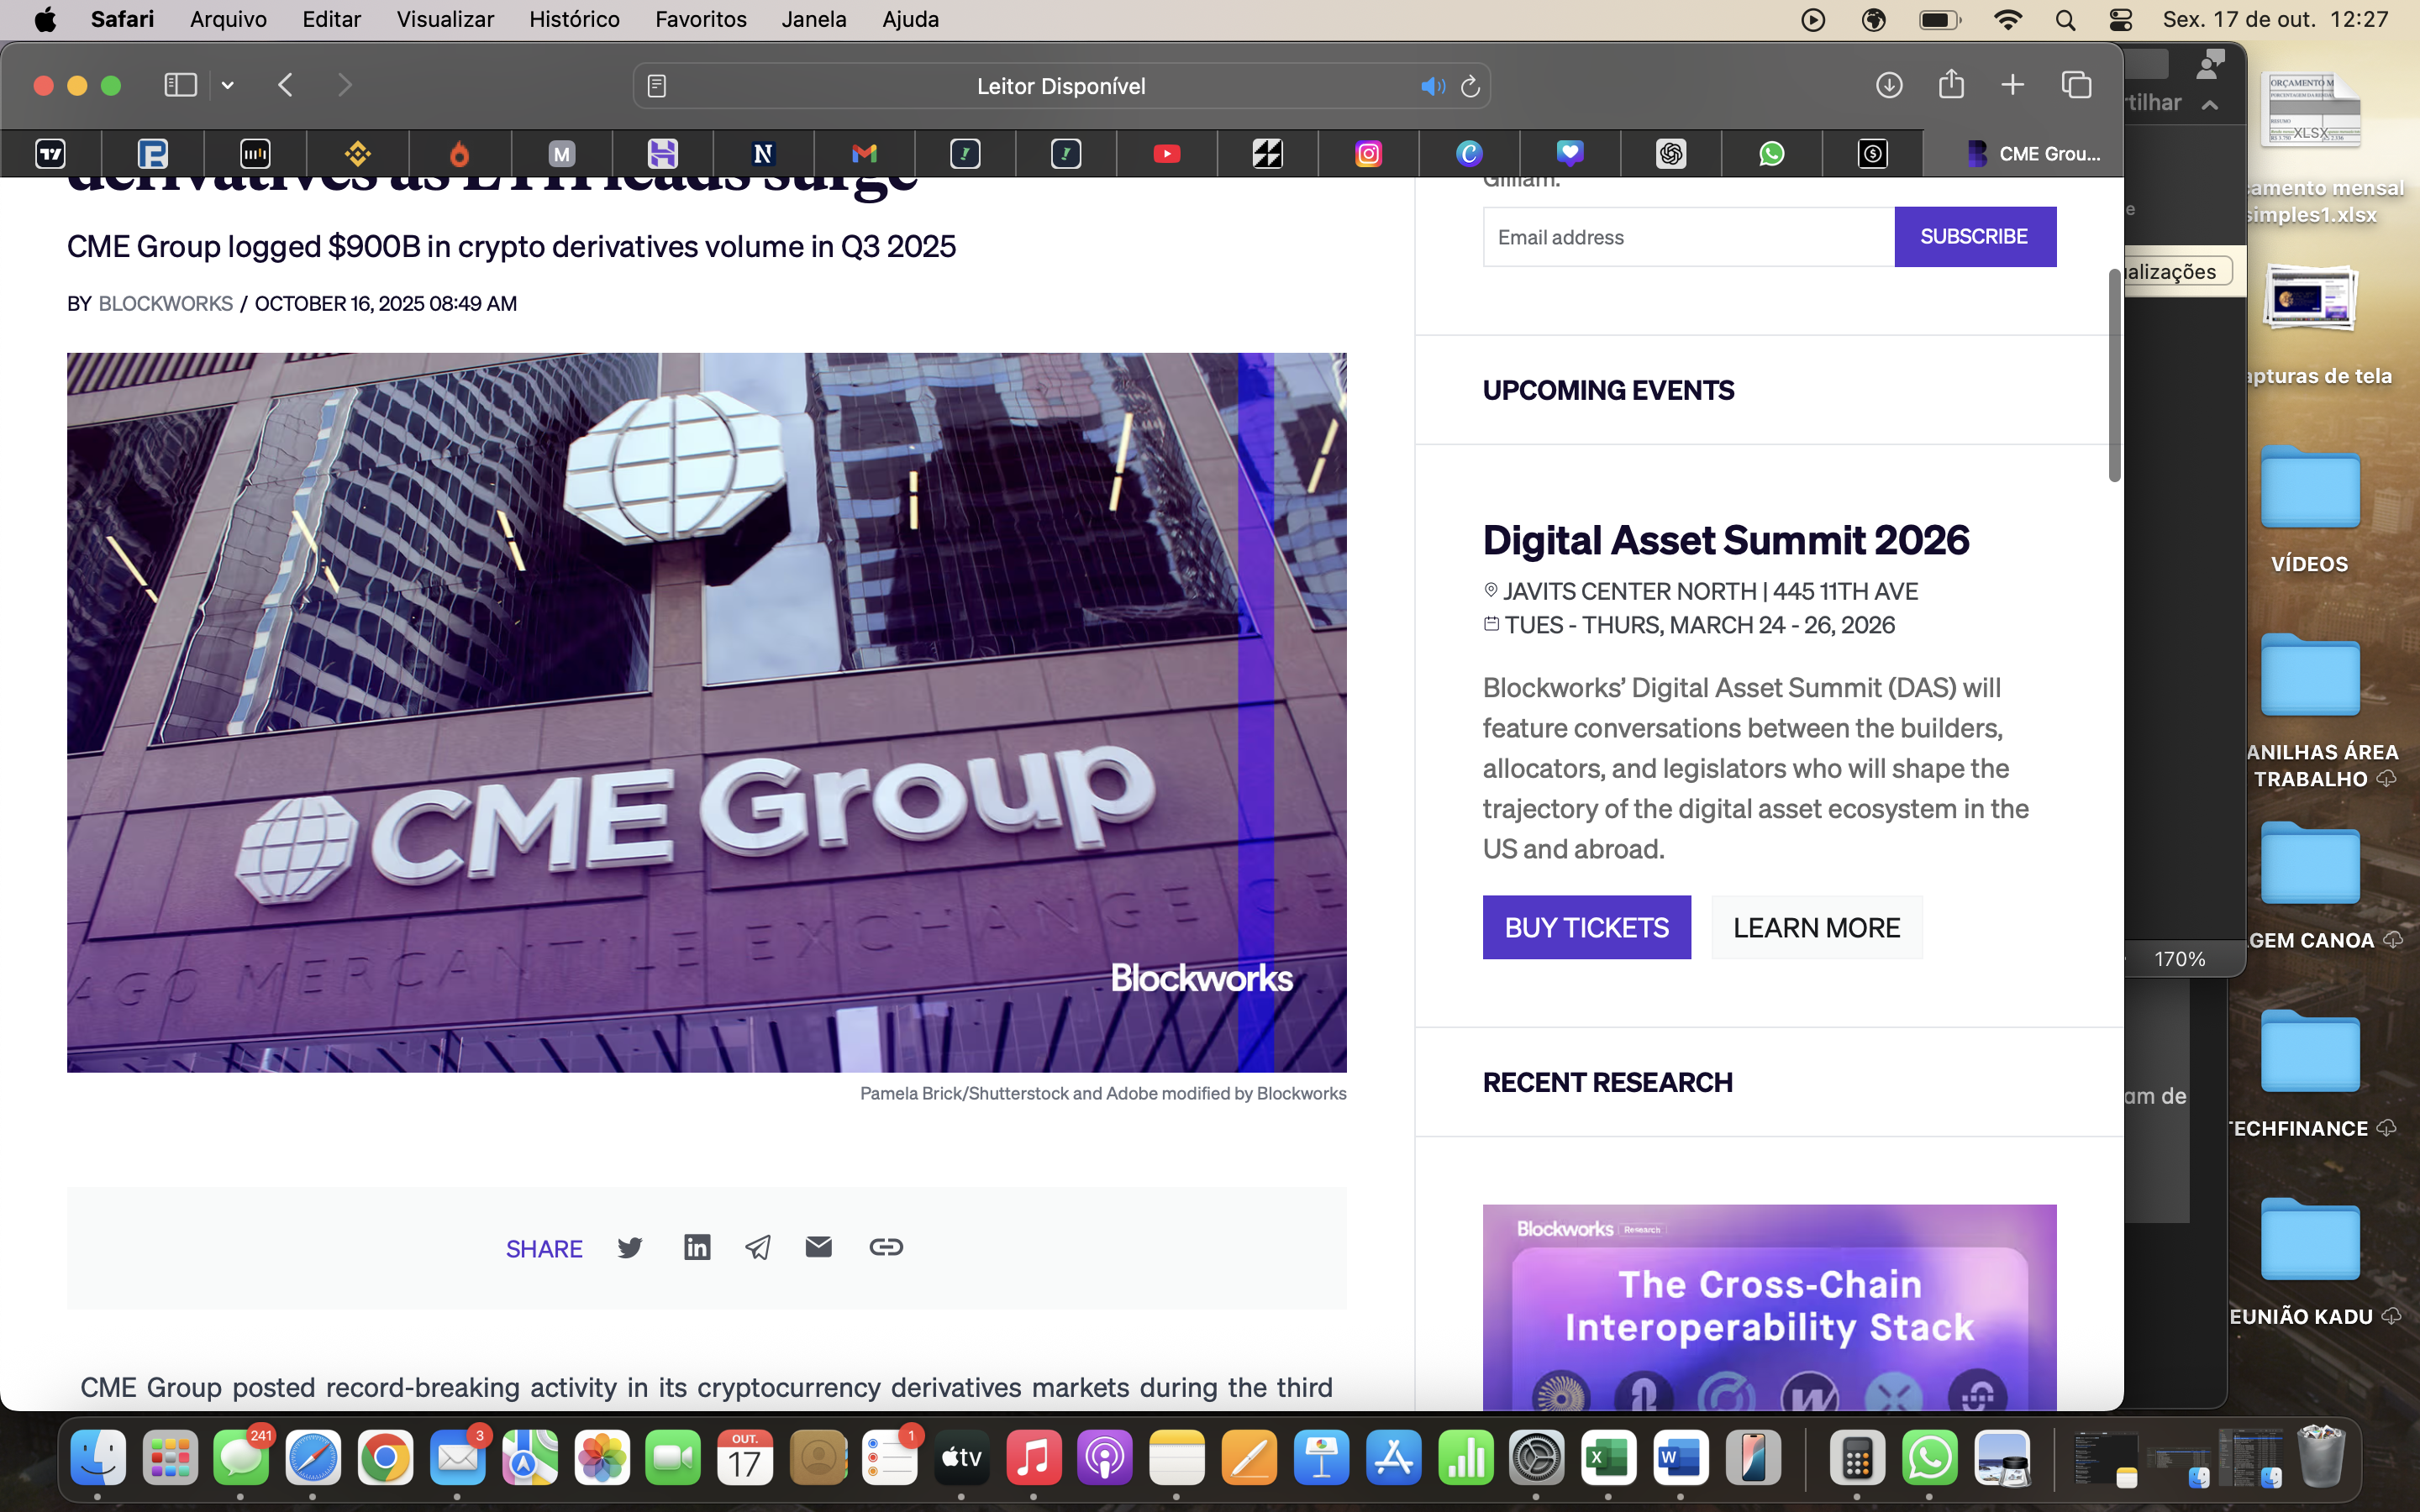Viewport: 2420px width, 1512px height.
Task: Open the Histórico menu
Action: tap(574, 19)
